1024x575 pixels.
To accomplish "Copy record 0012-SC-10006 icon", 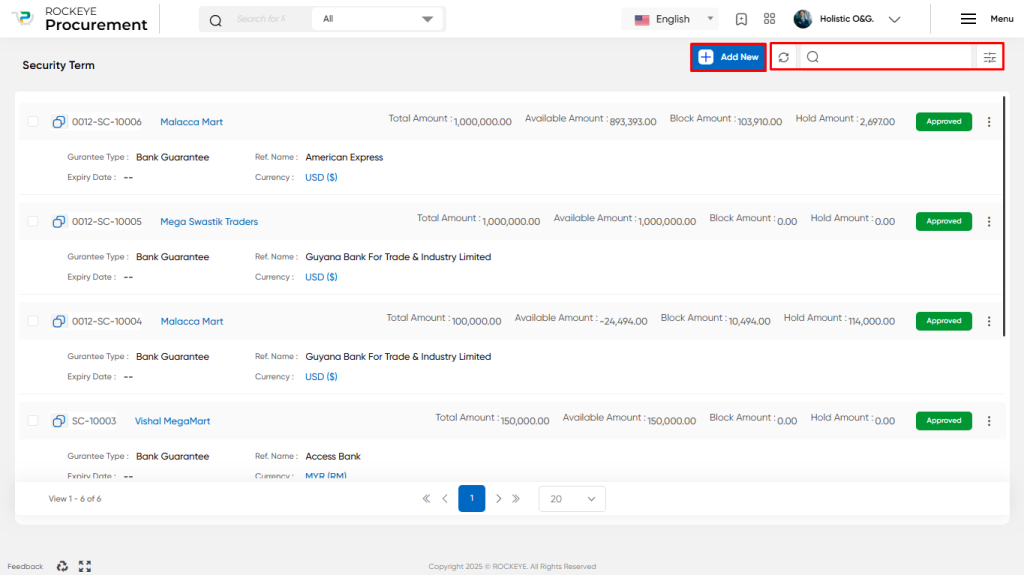I will tap(59, 122).
